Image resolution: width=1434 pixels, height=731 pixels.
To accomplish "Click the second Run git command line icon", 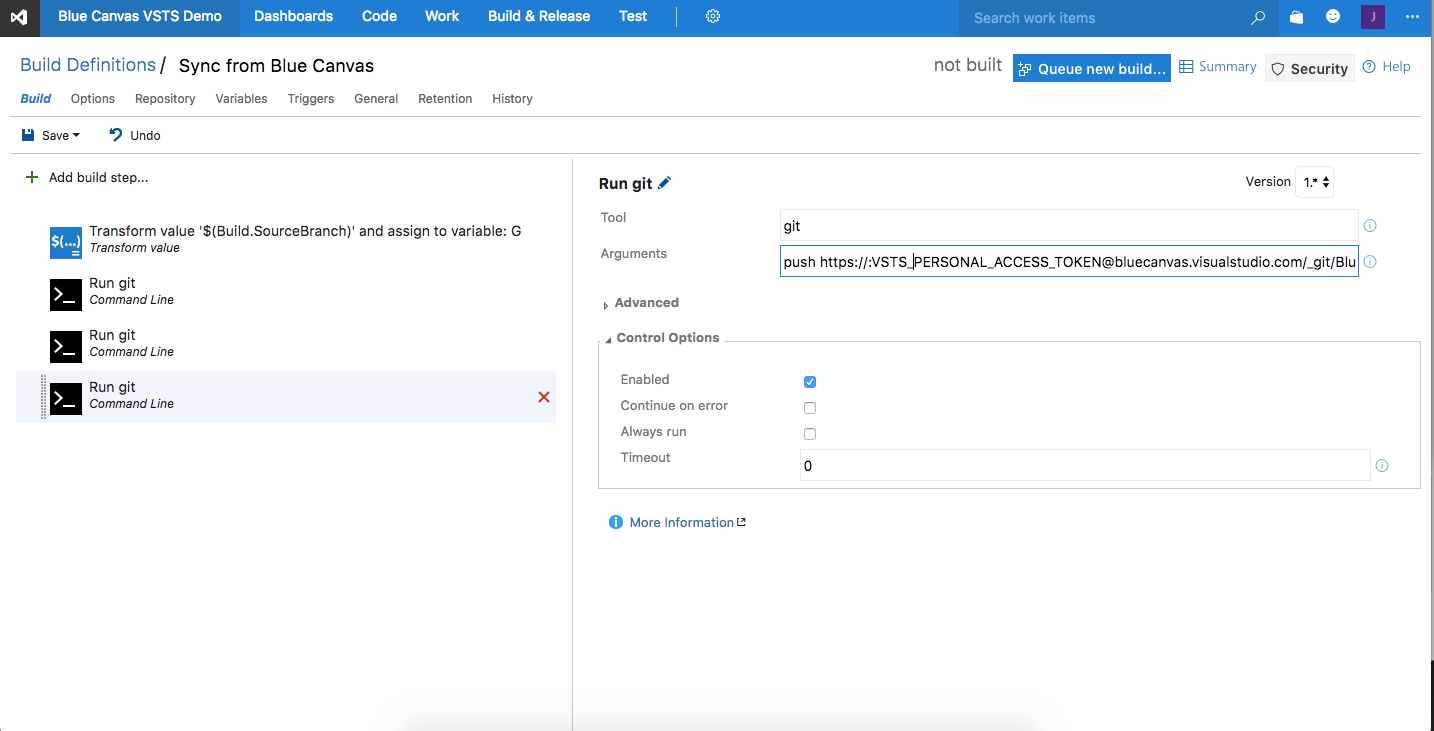I will coord(66,347).
